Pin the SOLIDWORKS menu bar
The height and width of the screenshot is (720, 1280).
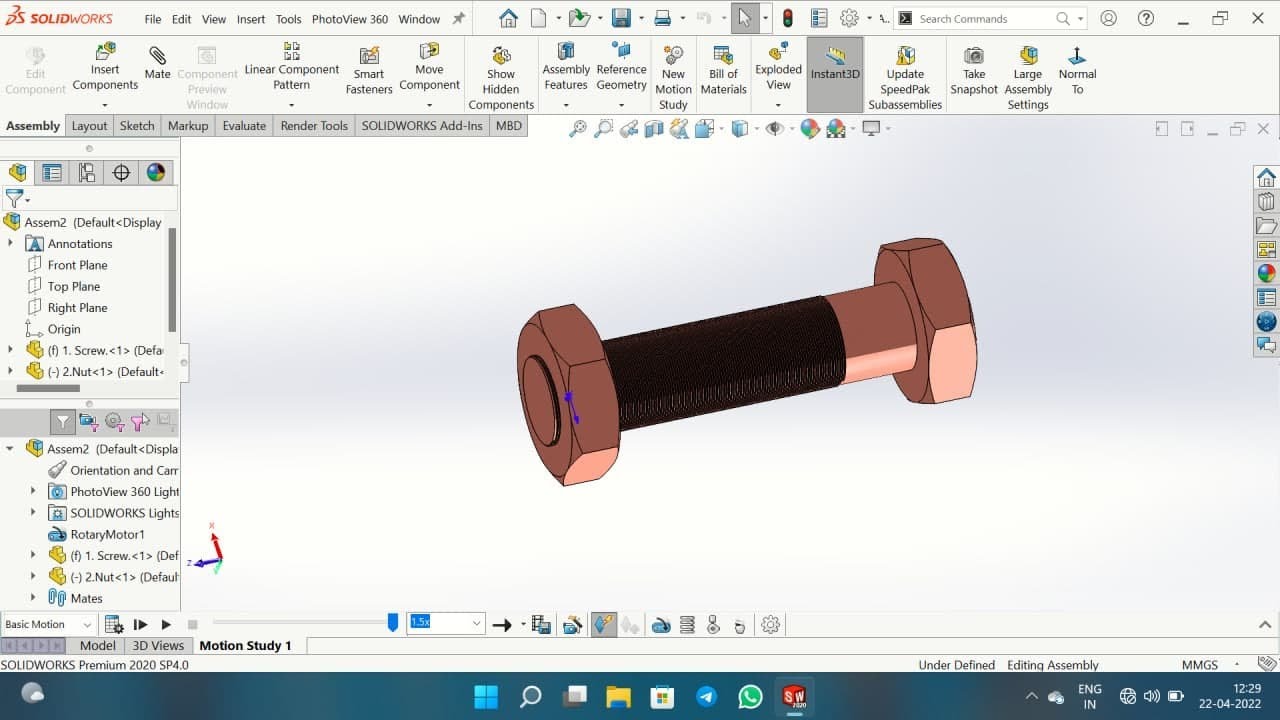tap(459, 19)
